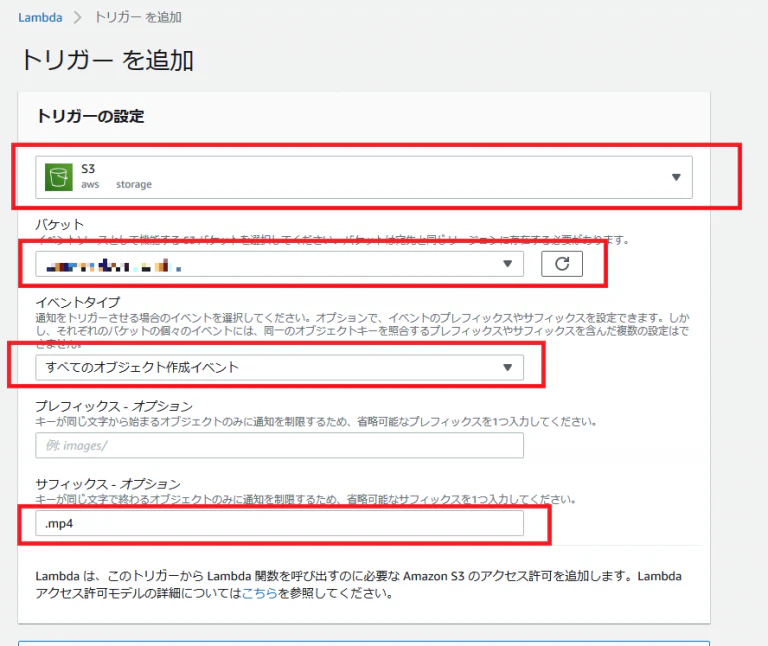The image size is (768, 646).
Task: Click the トリガー を追加 breadcrumb text
Action: point(138,18)
